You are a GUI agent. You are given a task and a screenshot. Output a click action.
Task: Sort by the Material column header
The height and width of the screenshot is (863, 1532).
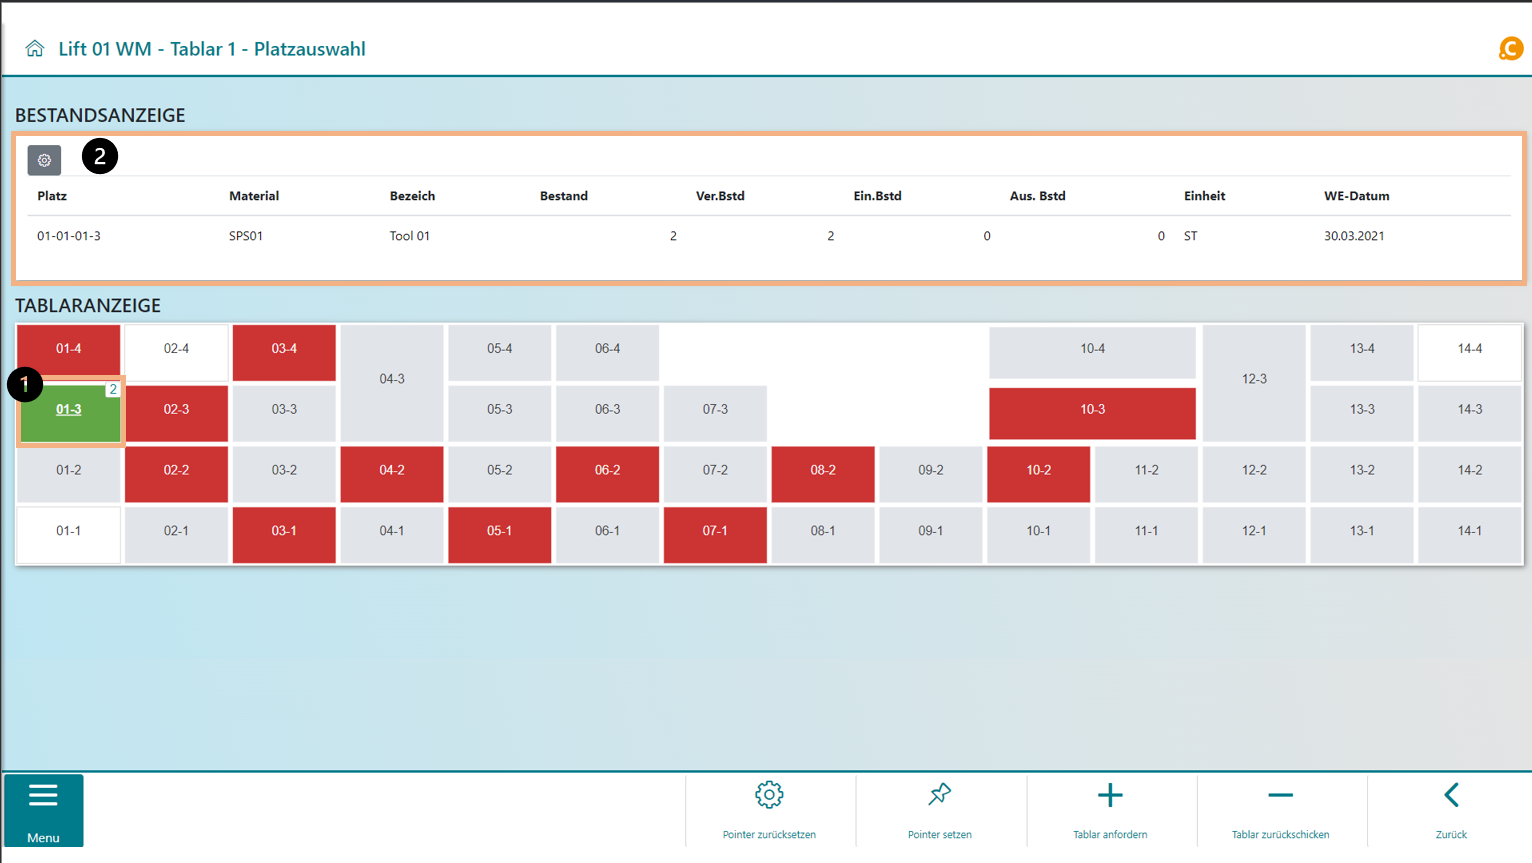pos(254,197)
